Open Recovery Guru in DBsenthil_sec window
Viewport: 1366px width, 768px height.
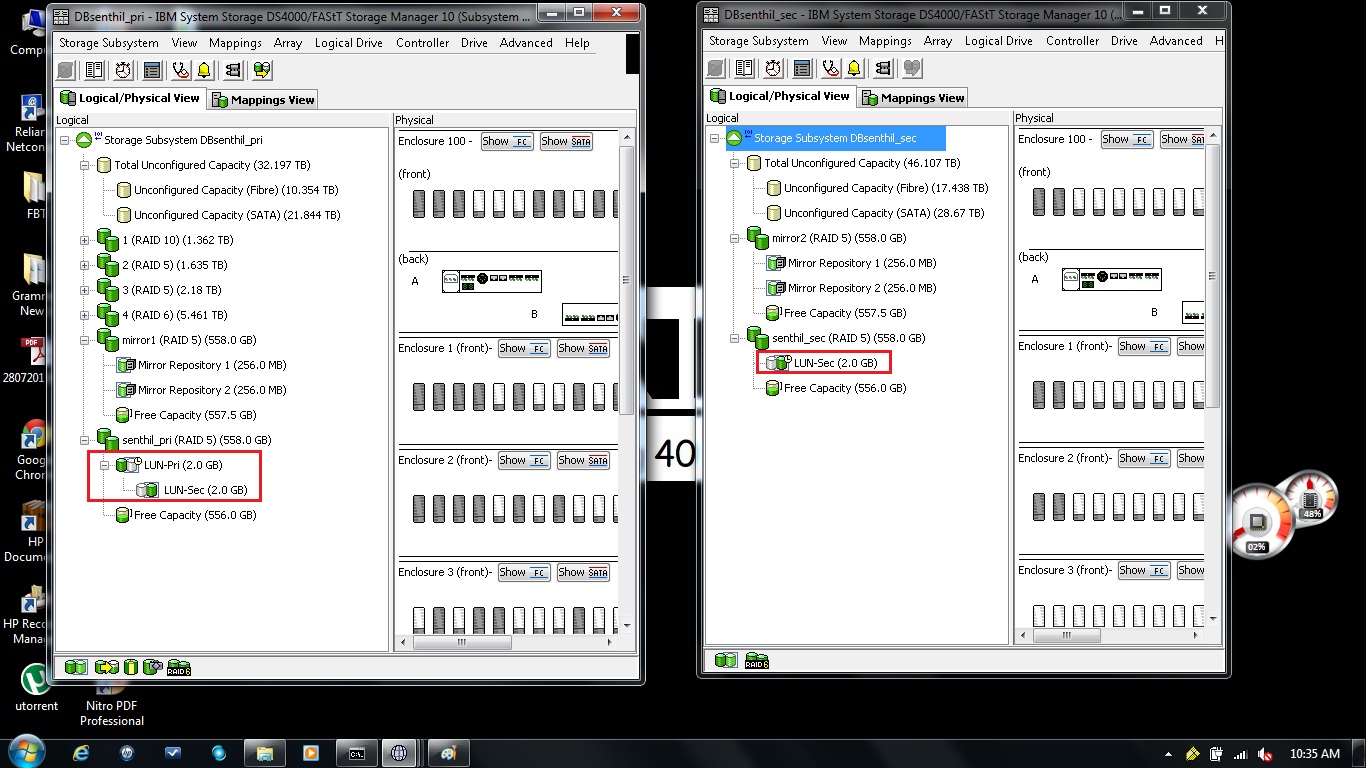830,68
